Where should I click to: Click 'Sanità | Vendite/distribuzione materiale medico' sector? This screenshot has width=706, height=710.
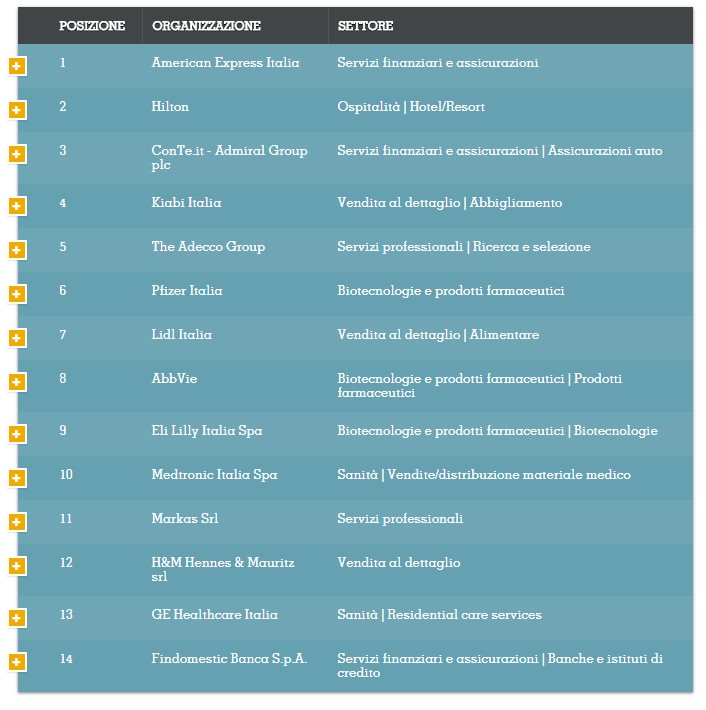[x=484, y=475]
